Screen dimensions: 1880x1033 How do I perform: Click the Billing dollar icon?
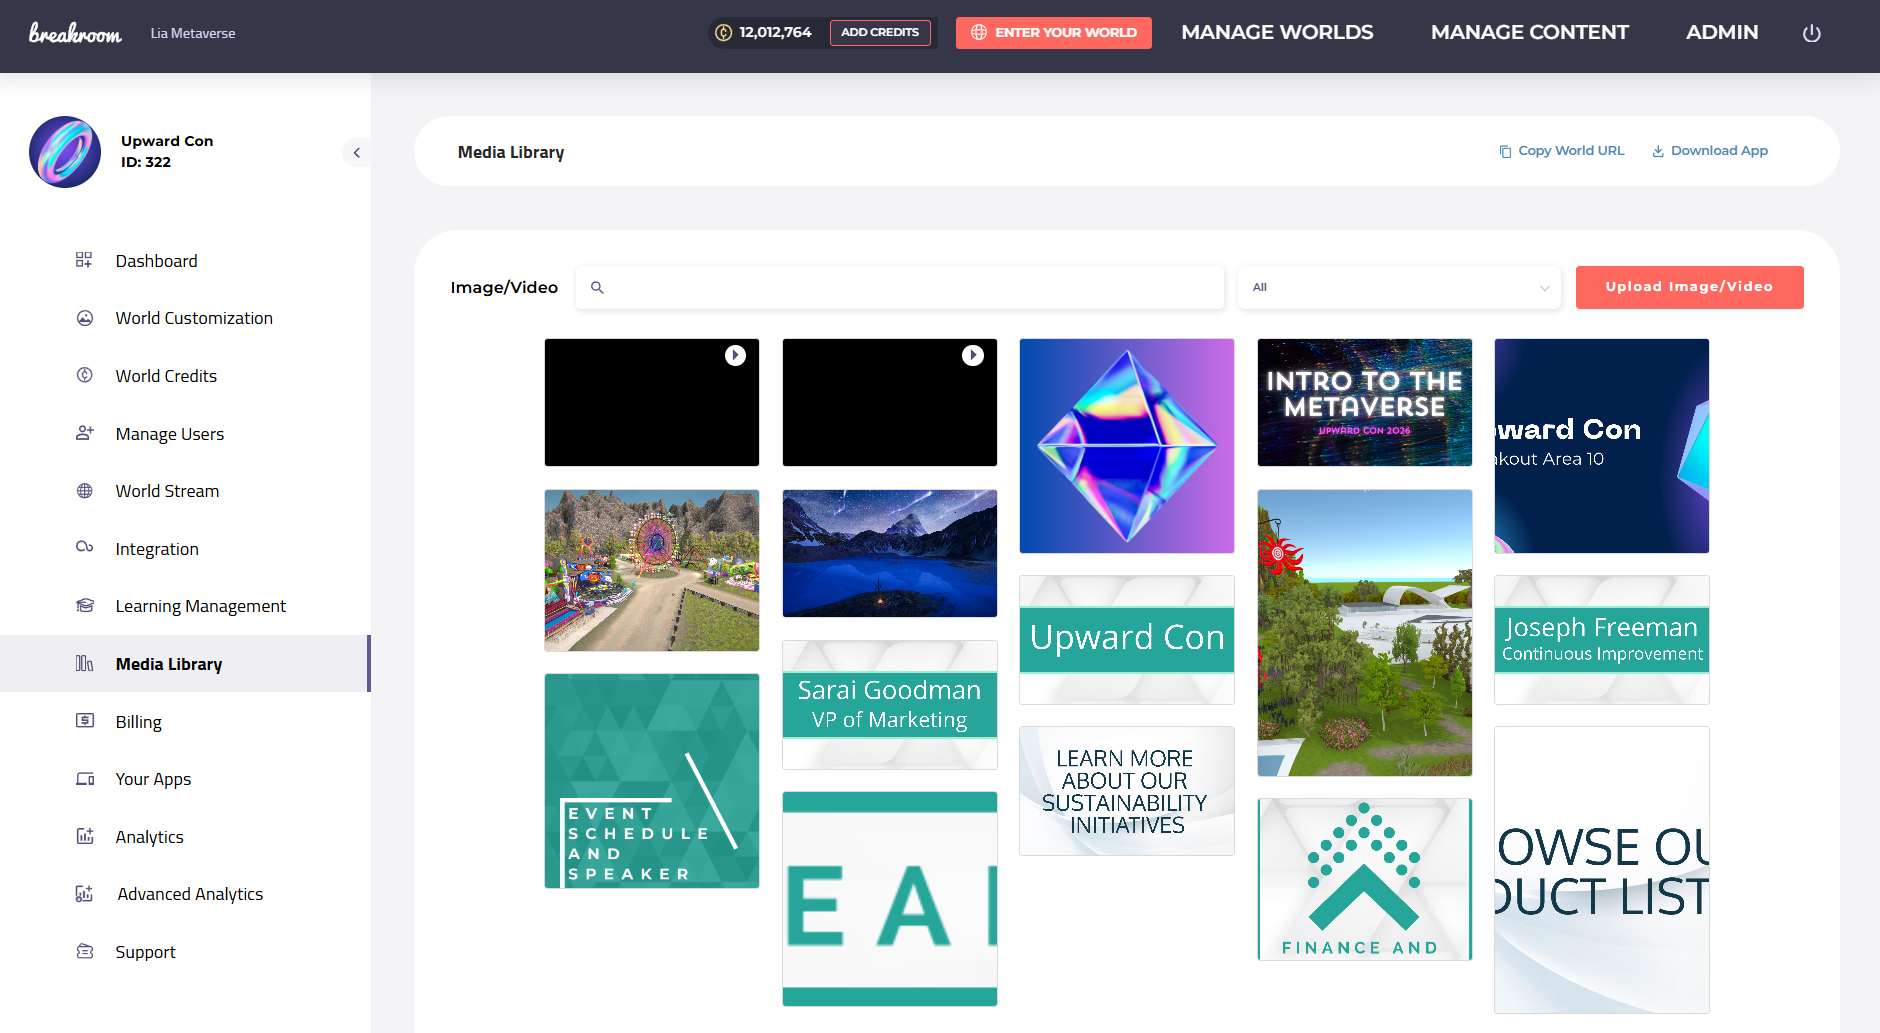85,720
